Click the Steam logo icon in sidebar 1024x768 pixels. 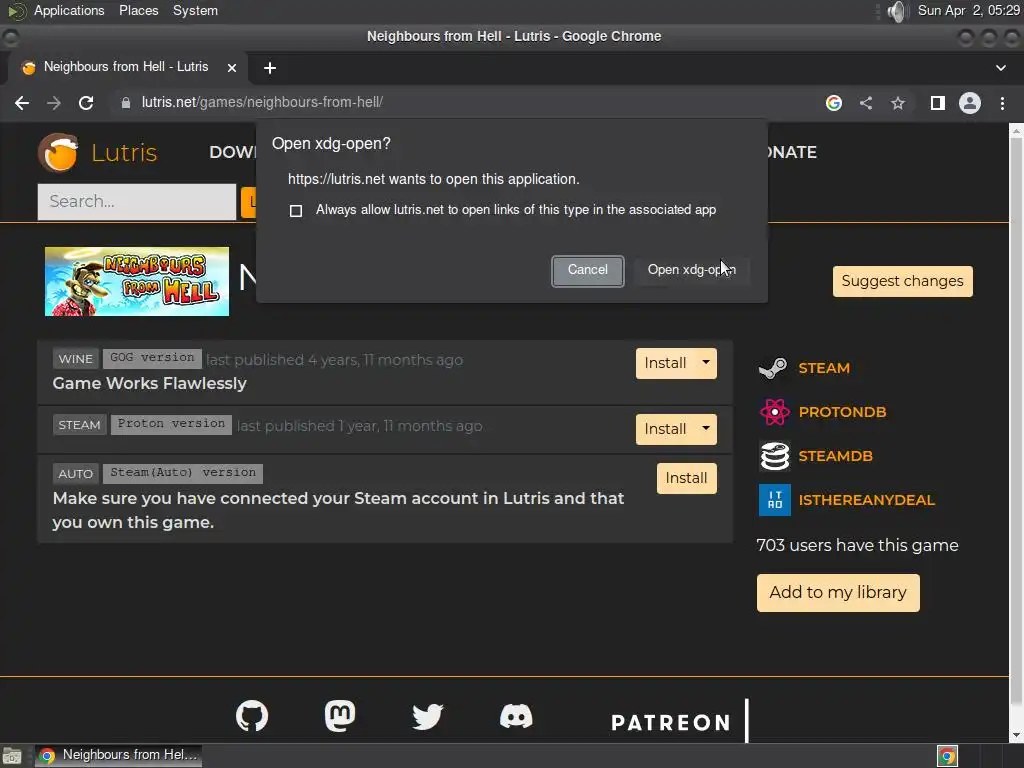(x=774, y=368)
